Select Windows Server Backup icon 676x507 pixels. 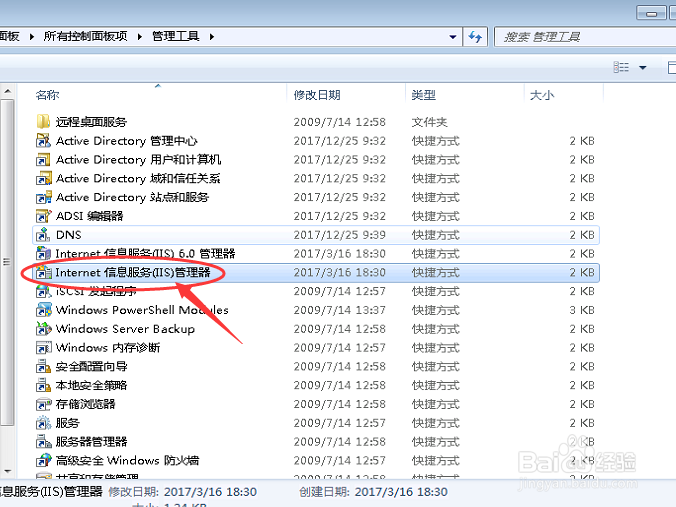point(43,329)
